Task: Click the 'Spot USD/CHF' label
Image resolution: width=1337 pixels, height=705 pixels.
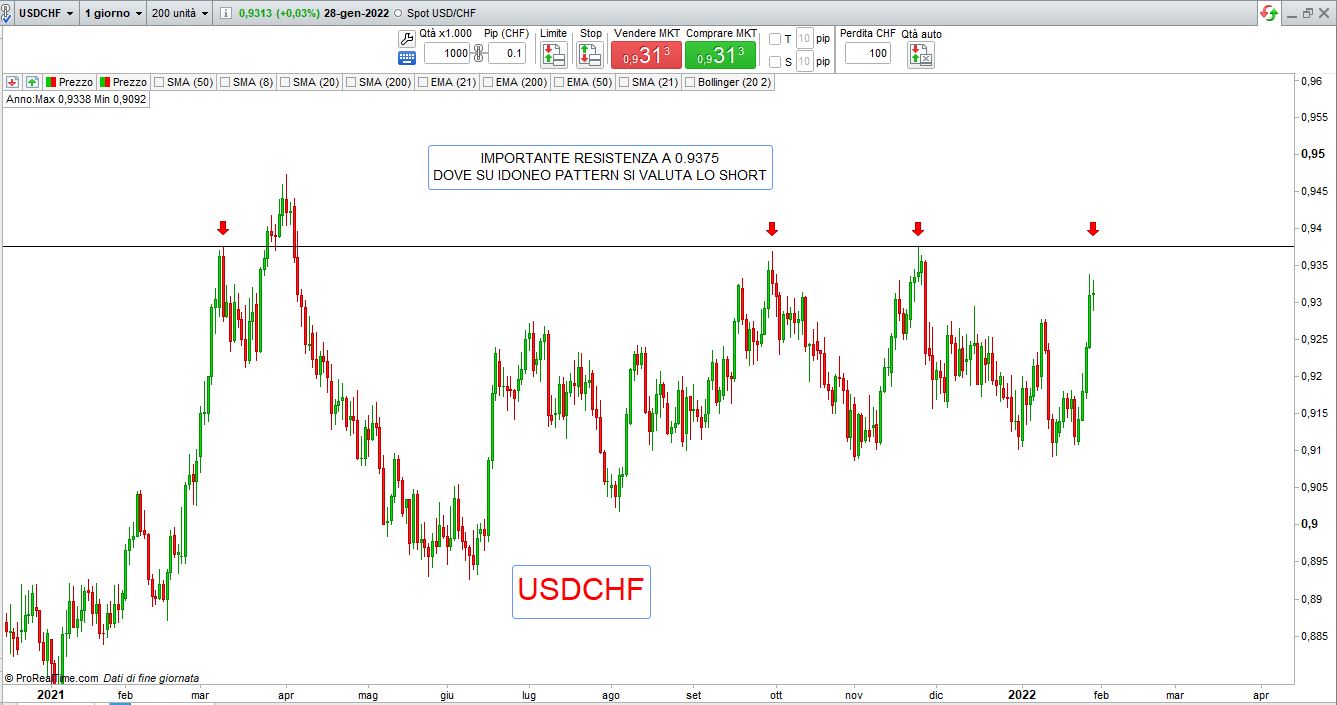Action: tap(440, 13)
